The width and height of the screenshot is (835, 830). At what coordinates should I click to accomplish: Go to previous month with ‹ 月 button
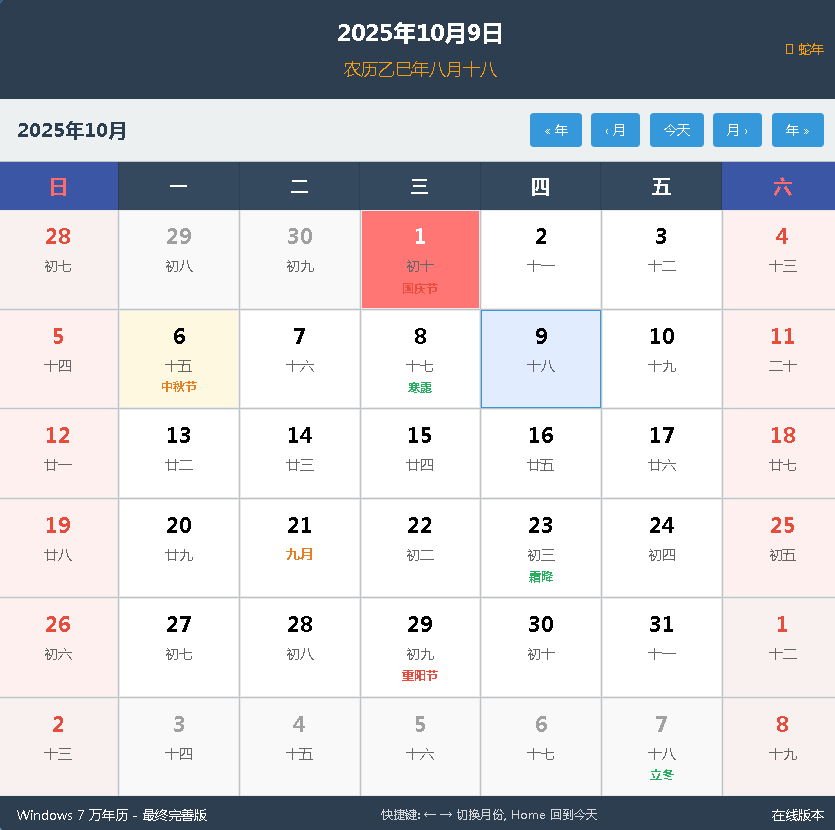point(615,130)
